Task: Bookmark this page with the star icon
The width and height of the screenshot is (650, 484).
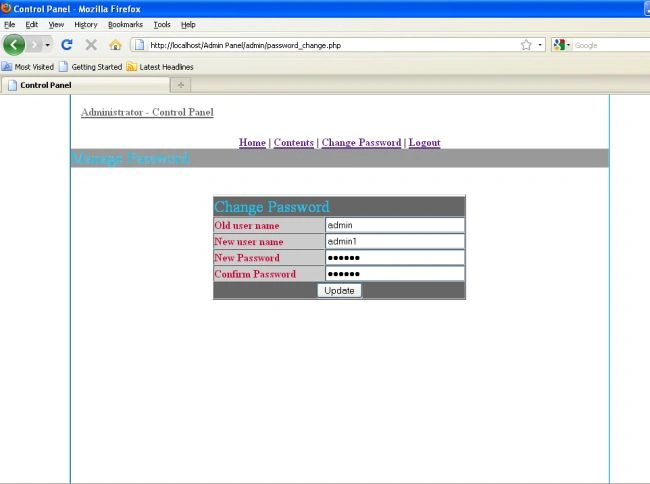Action: click(x=526, y=45)
